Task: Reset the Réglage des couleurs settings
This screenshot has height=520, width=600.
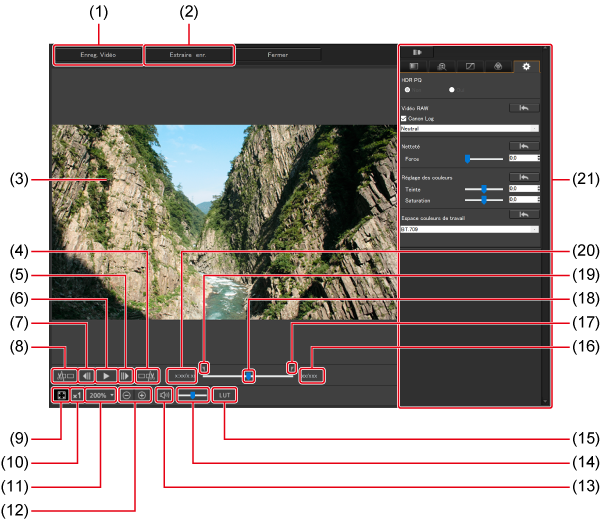Action: click(523, 177)
